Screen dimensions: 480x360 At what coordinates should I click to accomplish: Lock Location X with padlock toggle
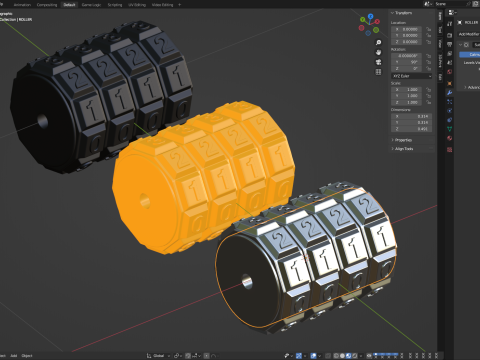click(x=428, y=29)
